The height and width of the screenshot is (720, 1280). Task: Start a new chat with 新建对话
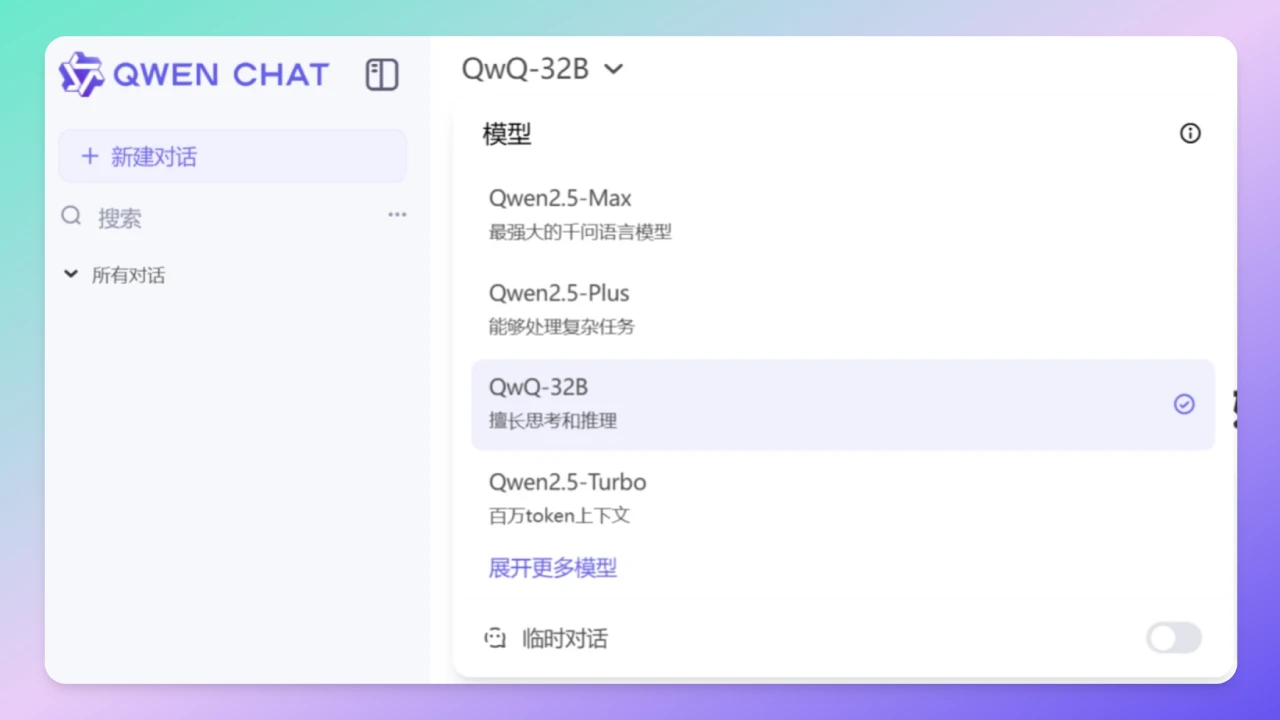pyautogui.click(x=232, y=156)
